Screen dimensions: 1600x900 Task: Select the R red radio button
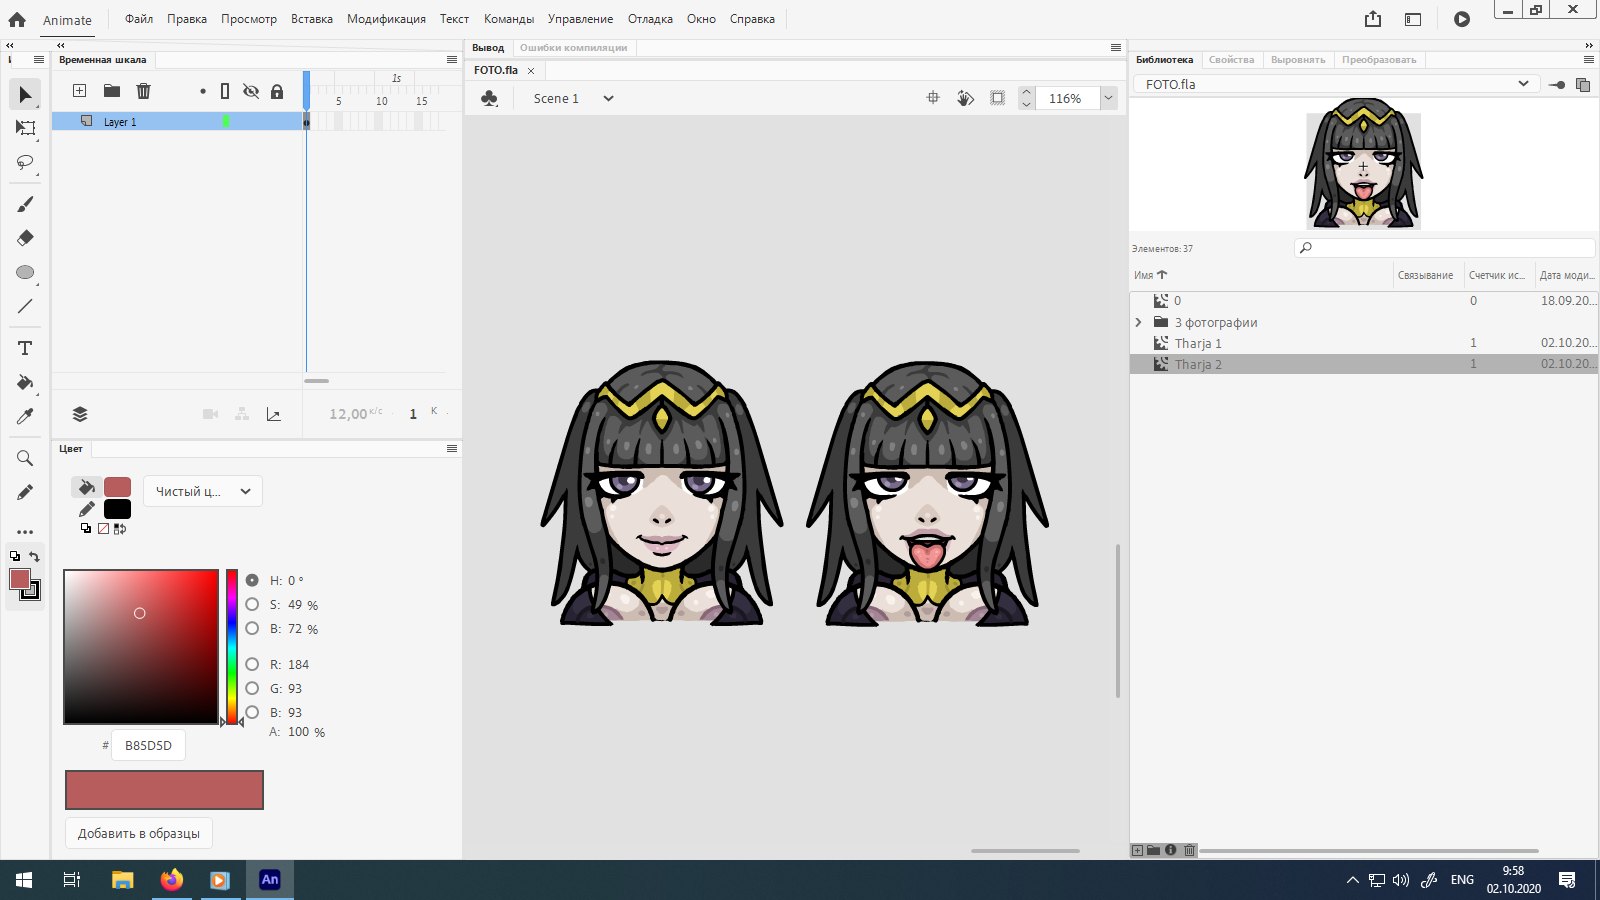pyautogui.click(x=252, y=664)
